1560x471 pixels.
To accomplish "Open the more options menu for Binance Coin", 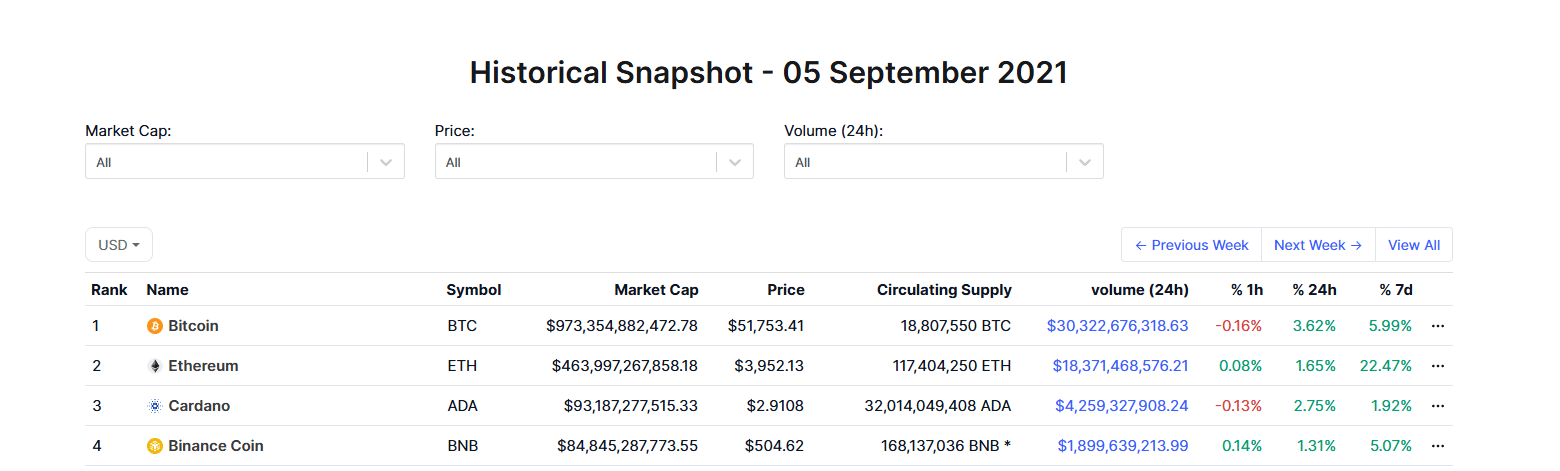I will [x=1438, y=446].
